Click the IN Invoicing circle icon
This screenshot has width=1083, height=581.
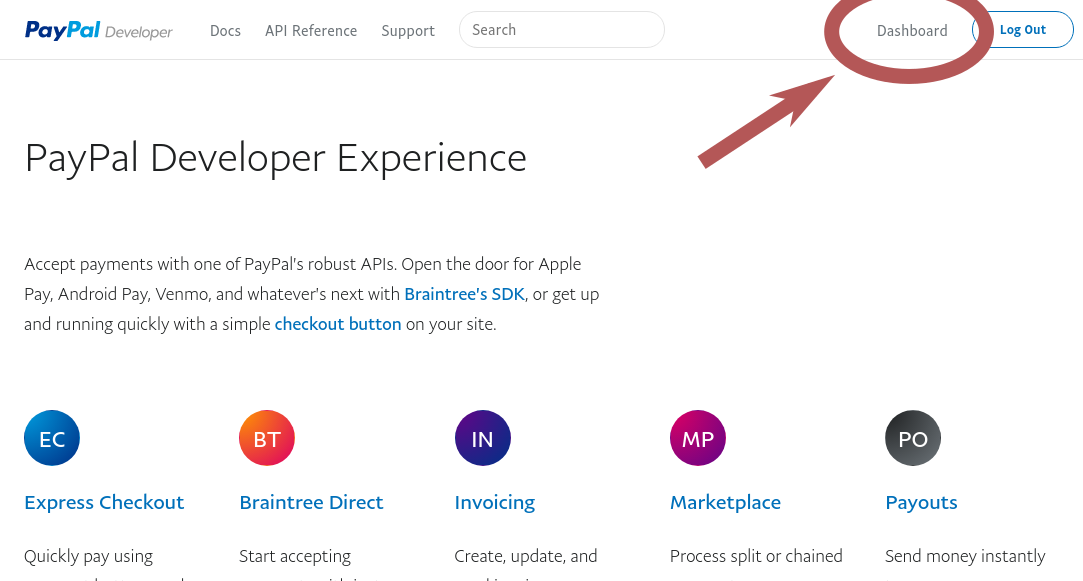click(x=482, y=438)
